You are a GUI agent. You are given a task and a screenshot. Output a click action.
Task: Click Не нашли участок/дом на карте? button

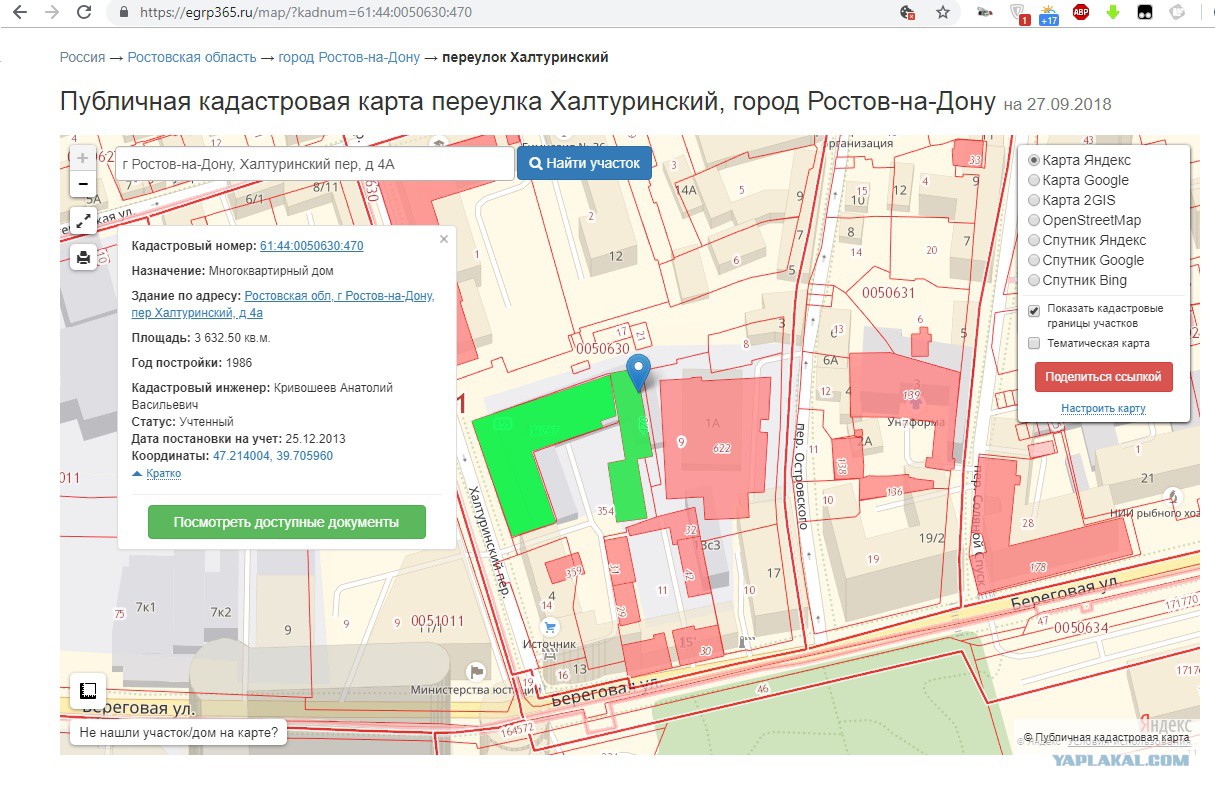point(179,732)
